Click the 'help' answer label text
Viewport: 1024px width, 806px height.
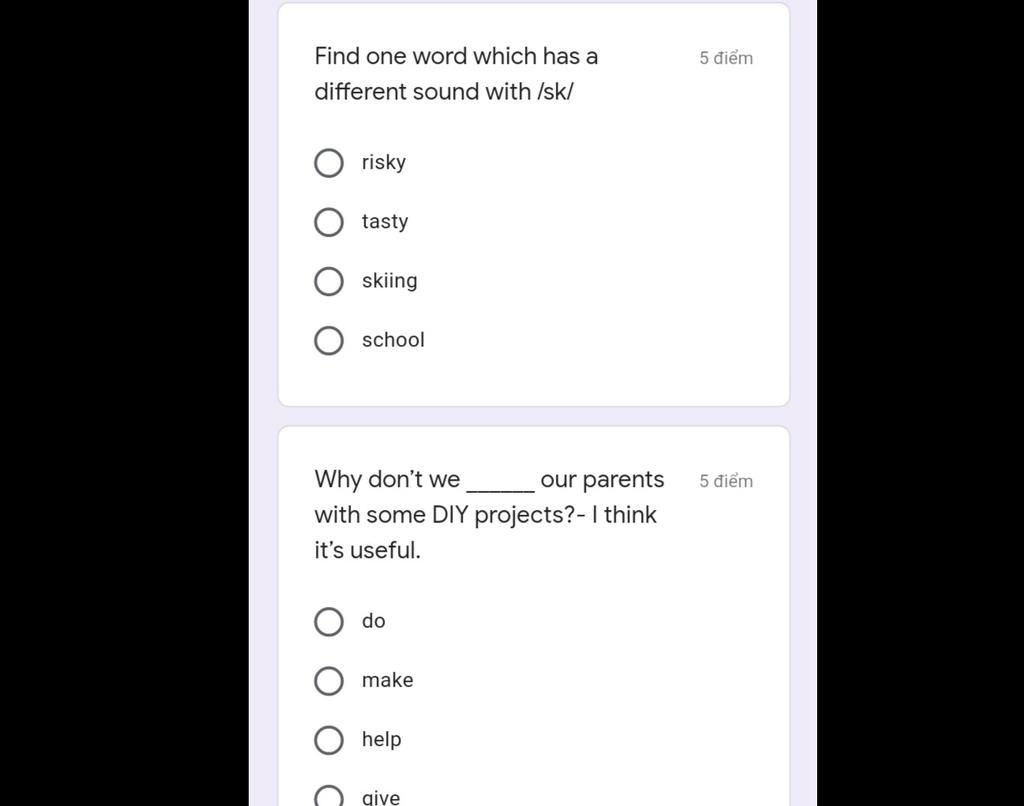(381, 739)
